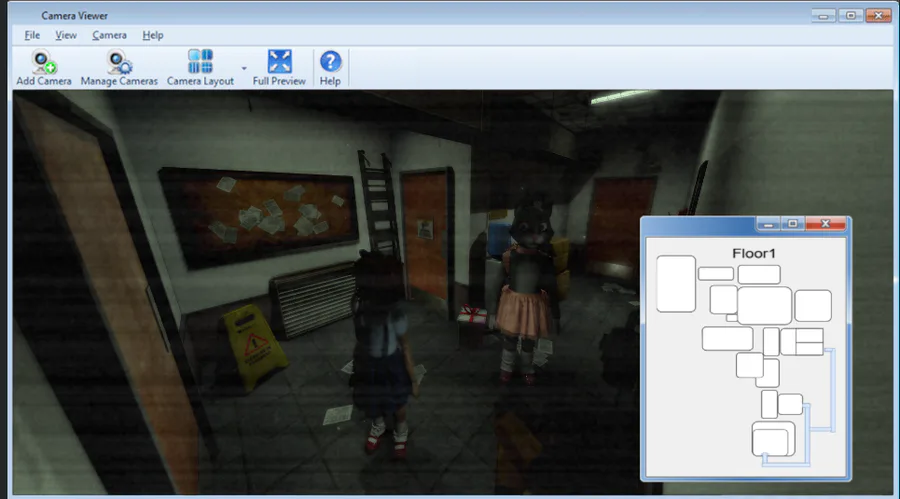This screenshot has width=900, height=499.
Task: Minimize the Floor1 map window
Action: (x=768, y=223)
